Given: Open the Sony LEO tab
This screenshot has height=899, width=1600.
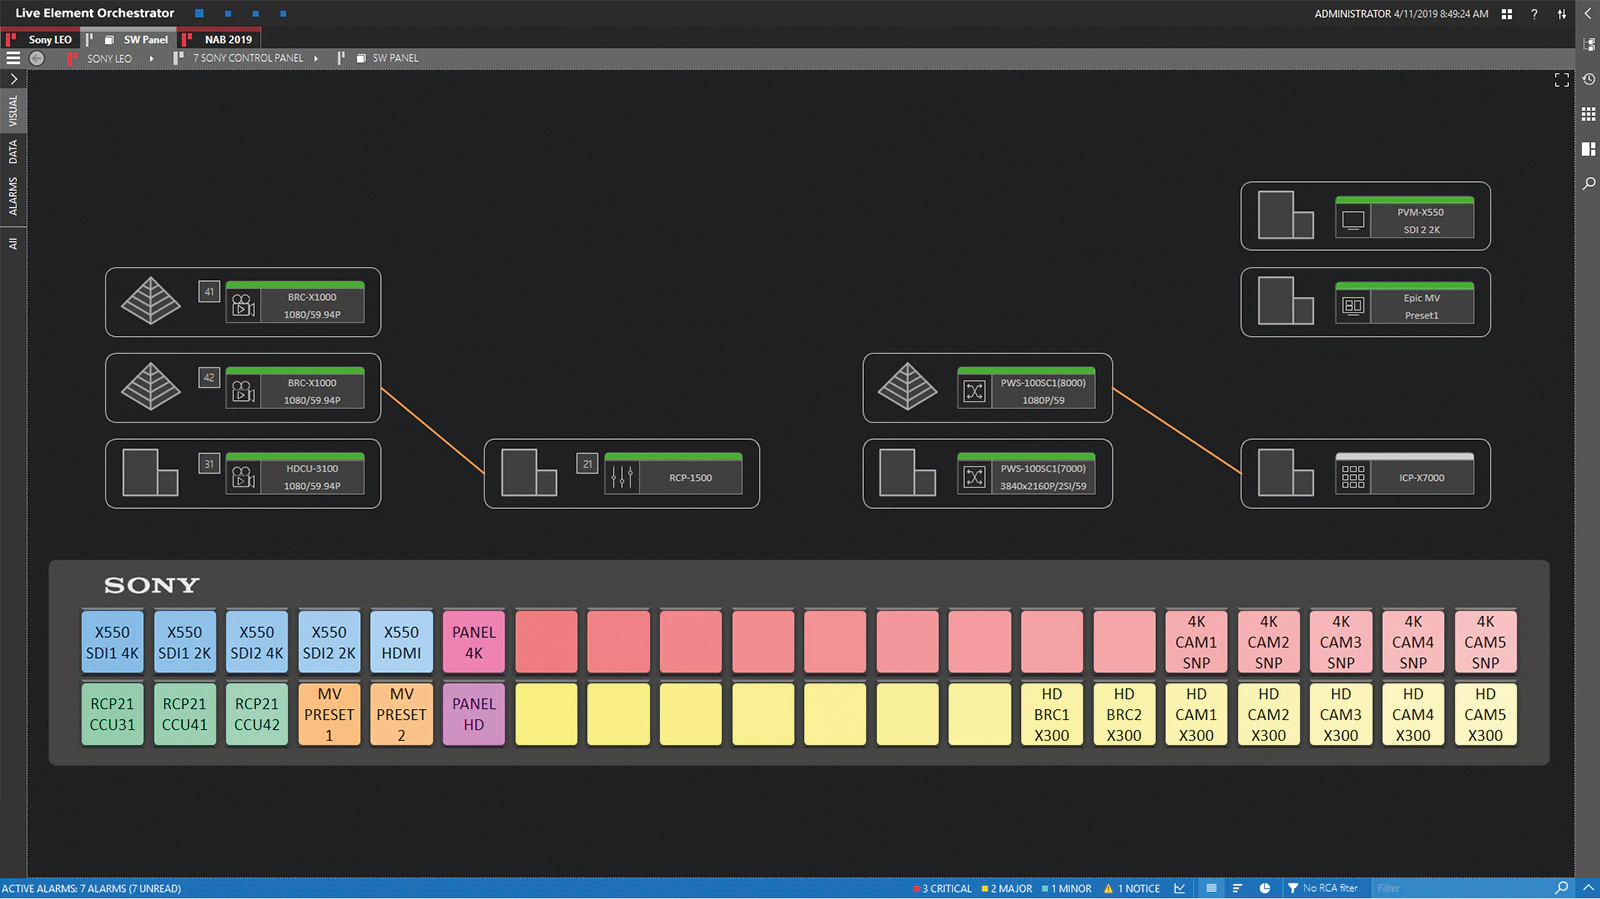Looking at the screenshot, I should point(41,40).
